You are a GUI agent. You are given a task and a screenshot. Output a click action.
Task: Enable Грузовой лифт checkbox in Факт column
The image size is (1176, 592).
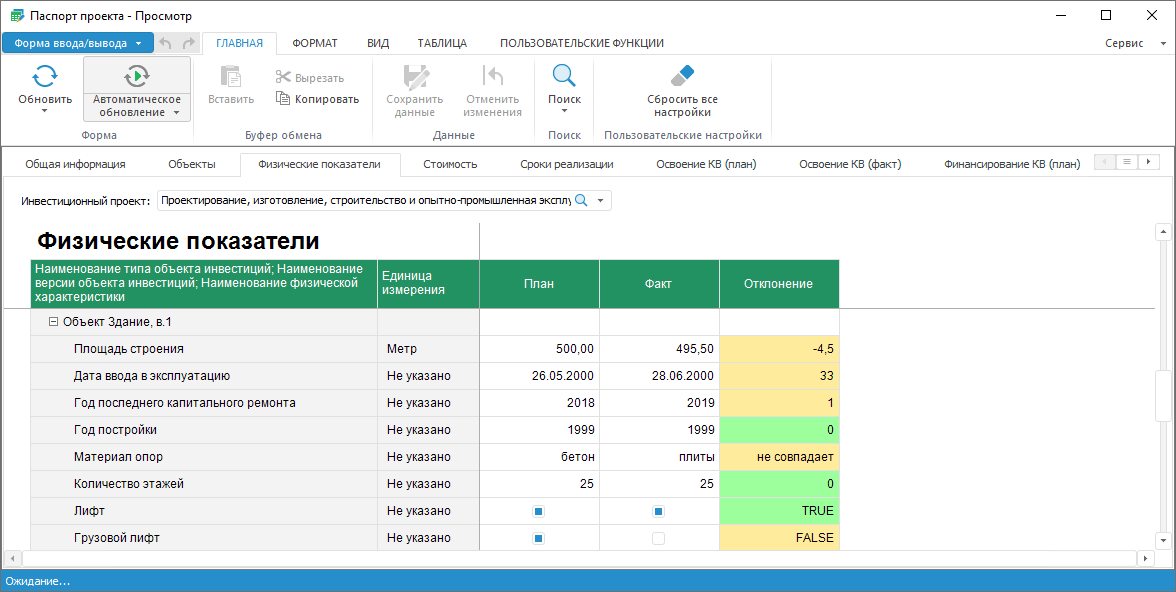pos(658,538)
